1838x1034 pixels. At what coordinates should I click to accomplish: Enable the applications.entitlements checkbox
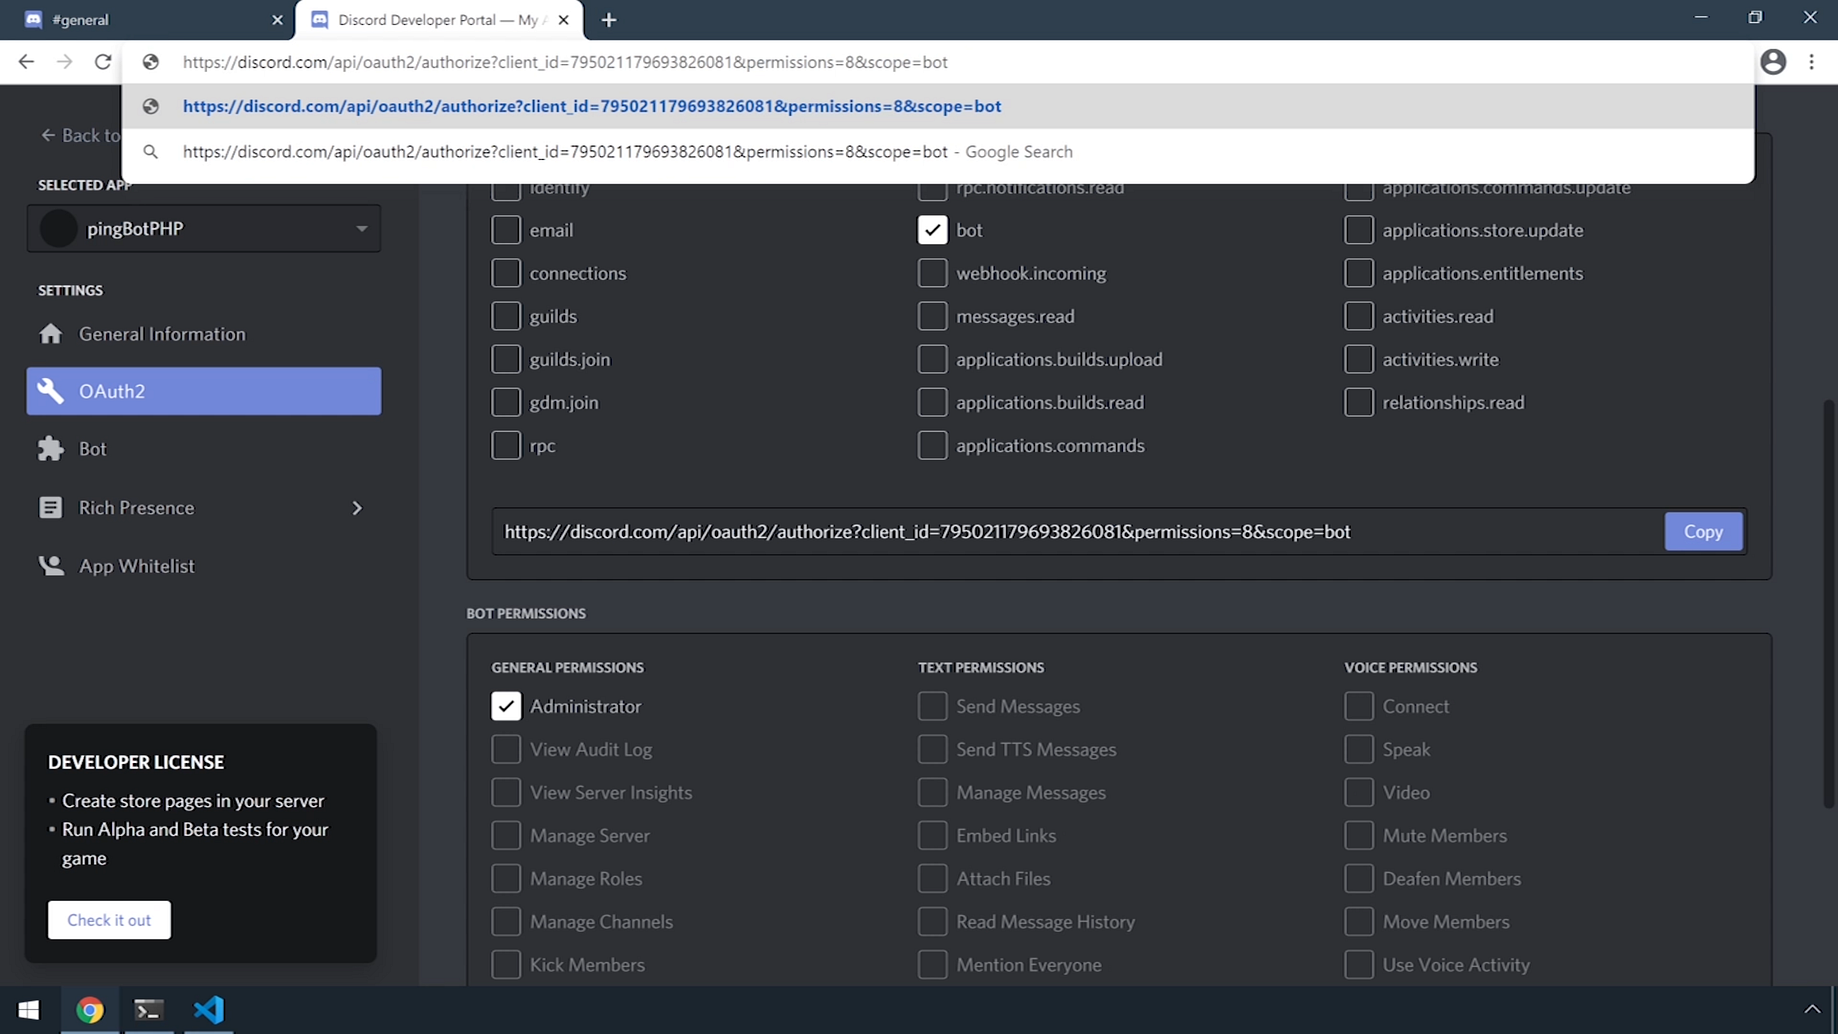click(1359, 273)
